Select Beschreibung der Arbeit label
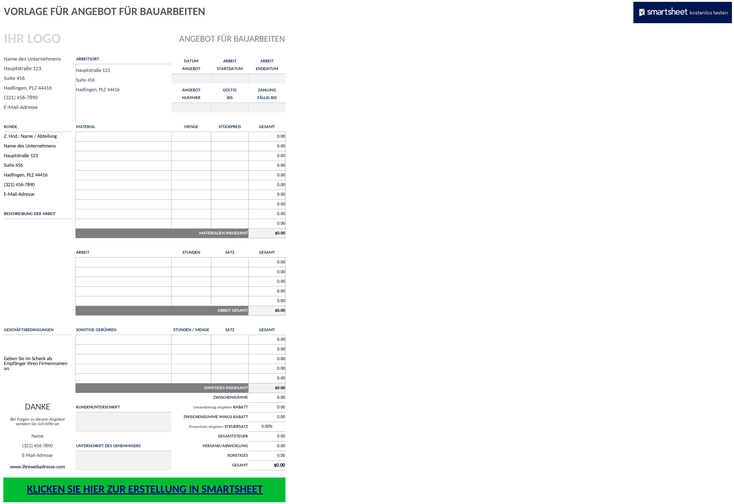 29,214
